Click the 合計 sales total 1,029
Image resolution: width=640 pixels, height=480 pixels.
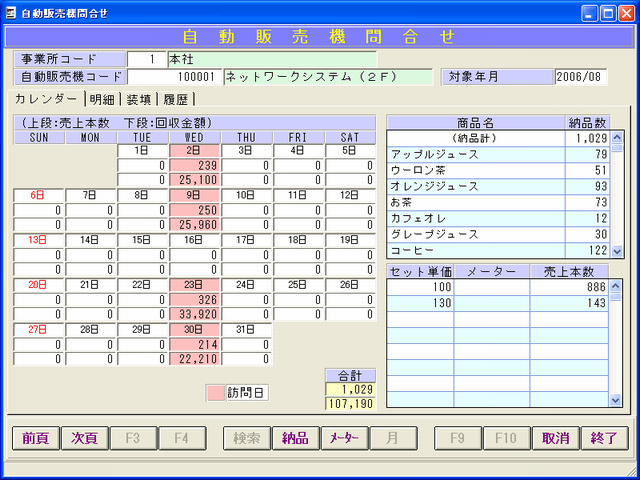point(351,389)
